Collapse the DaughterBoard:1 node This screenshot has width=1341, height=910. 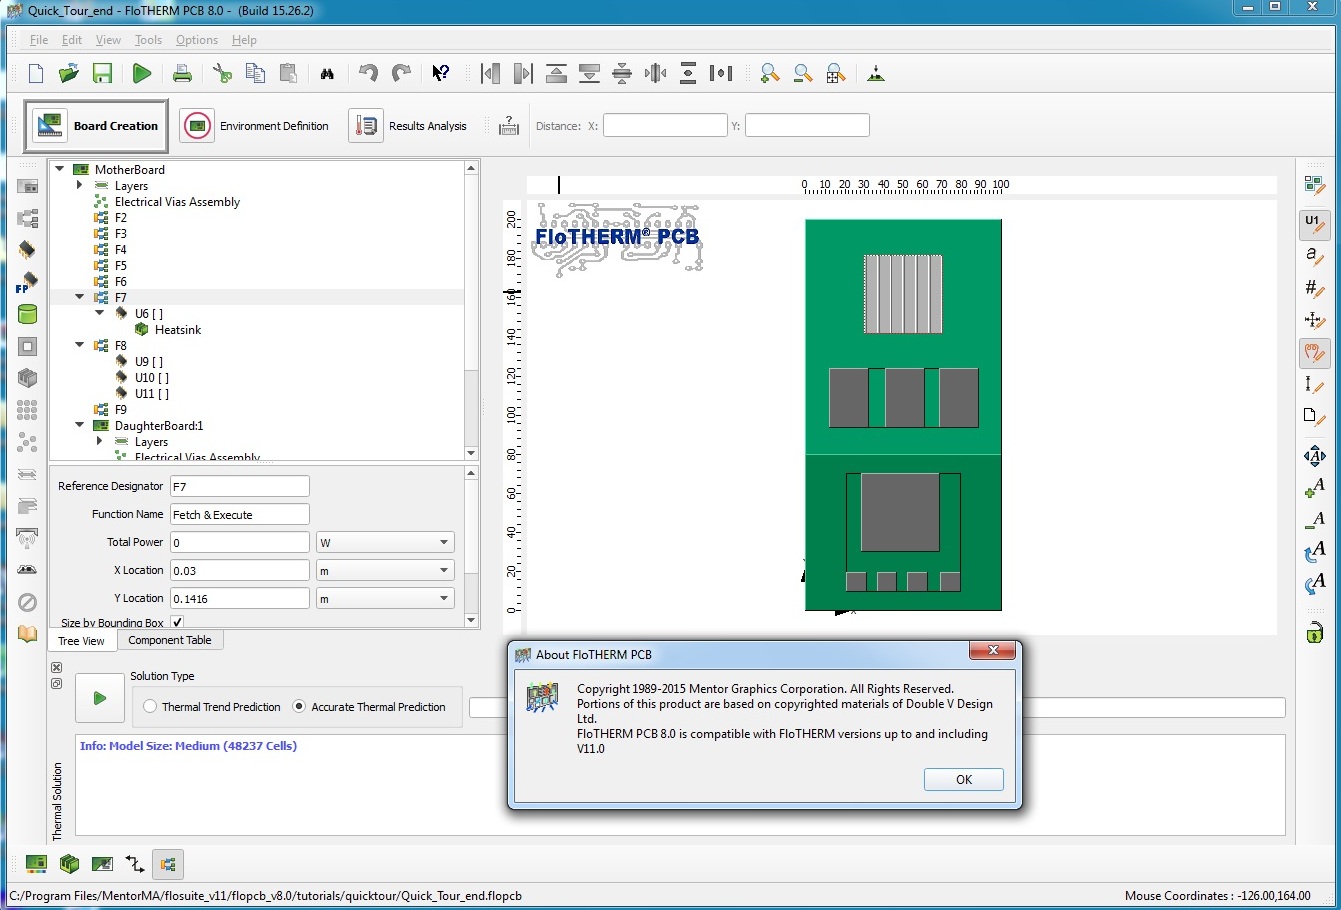(80, 425)
